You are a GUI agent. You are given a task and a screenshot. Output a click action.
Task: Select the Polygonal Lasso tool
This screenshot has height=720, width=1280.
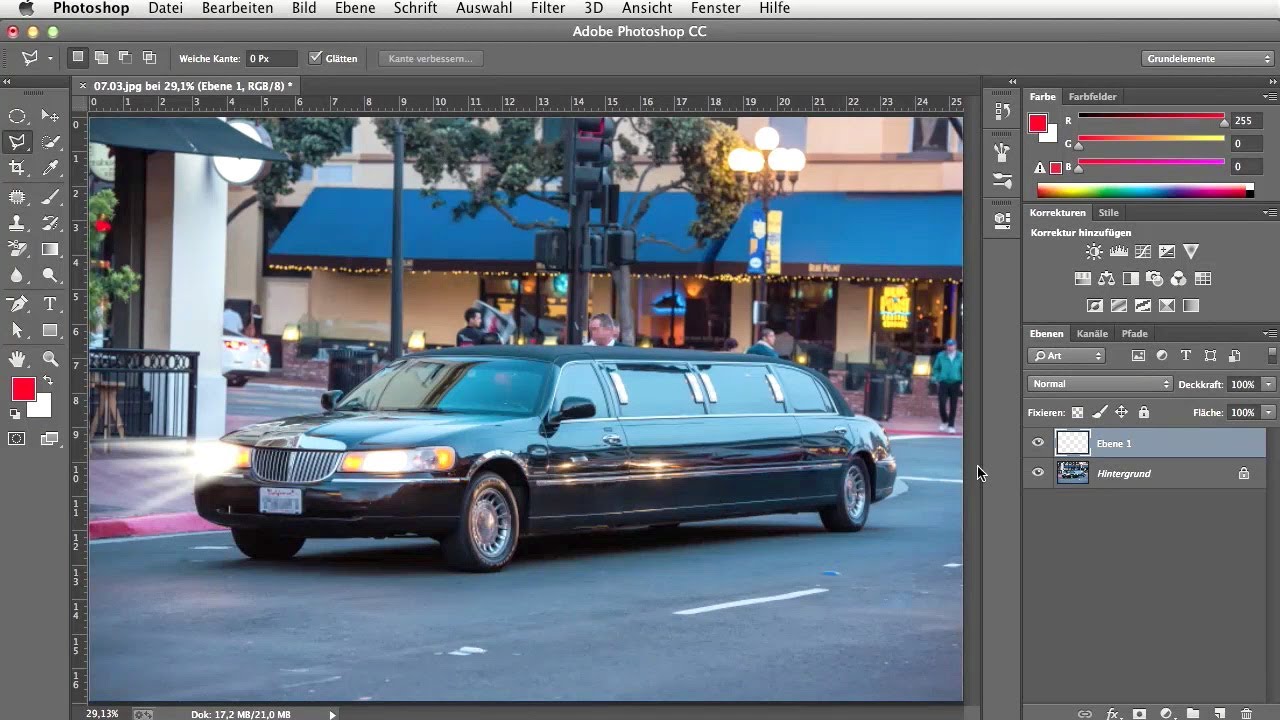coord(17,143)
